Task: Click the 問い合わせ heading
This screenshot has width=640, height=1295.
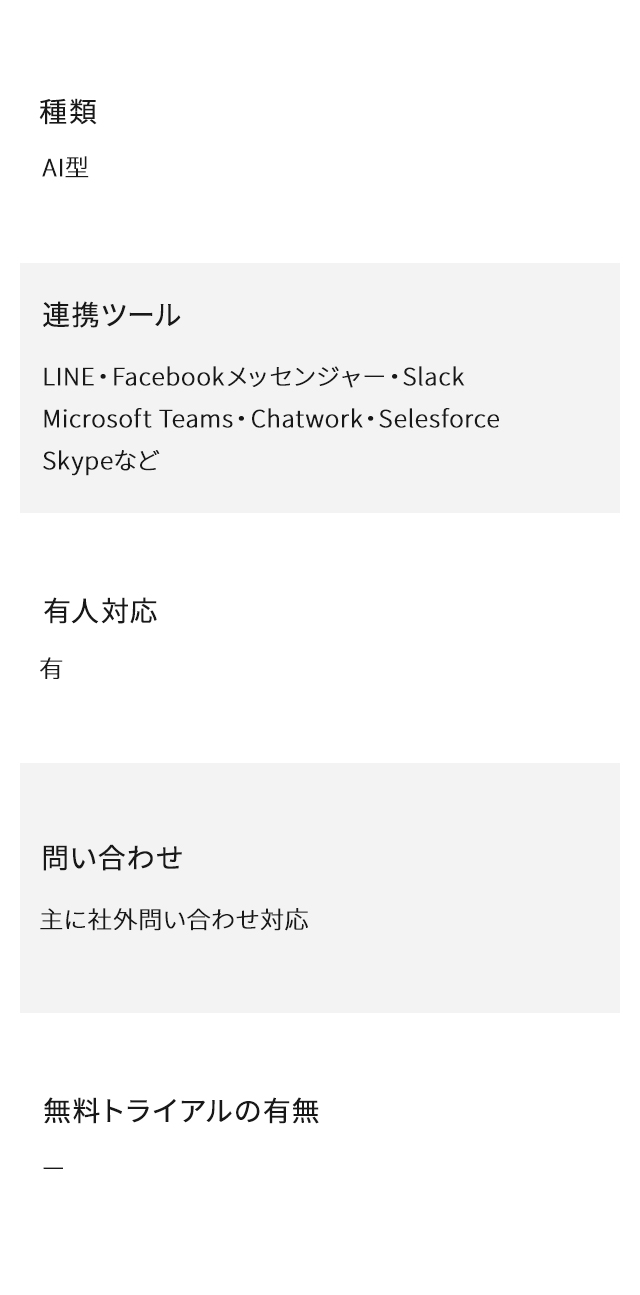Action: tap(112, 858)
